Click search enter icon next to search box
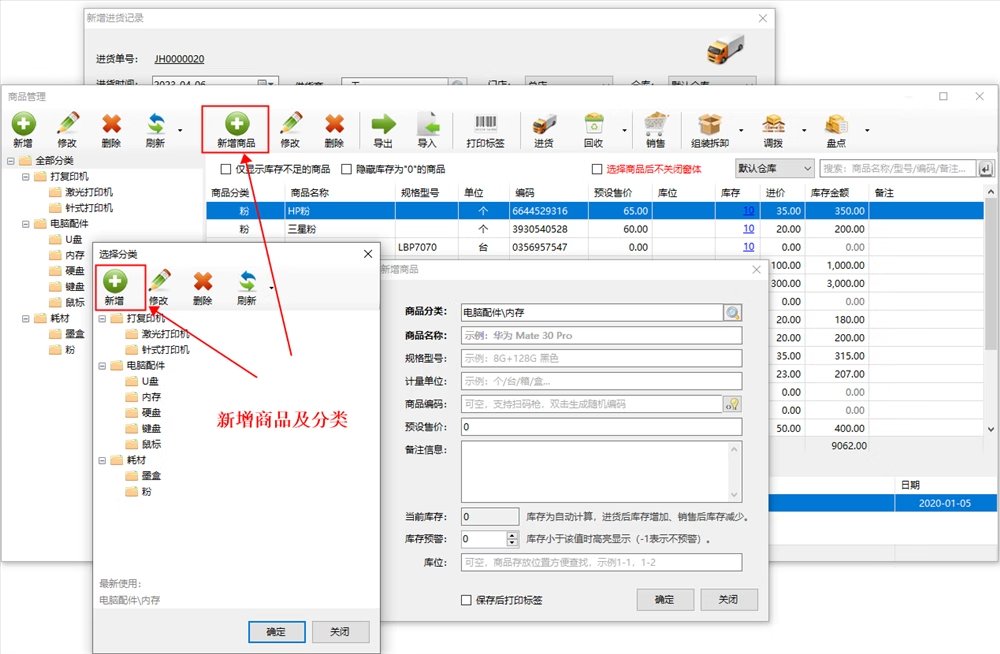 pos(986,168)
